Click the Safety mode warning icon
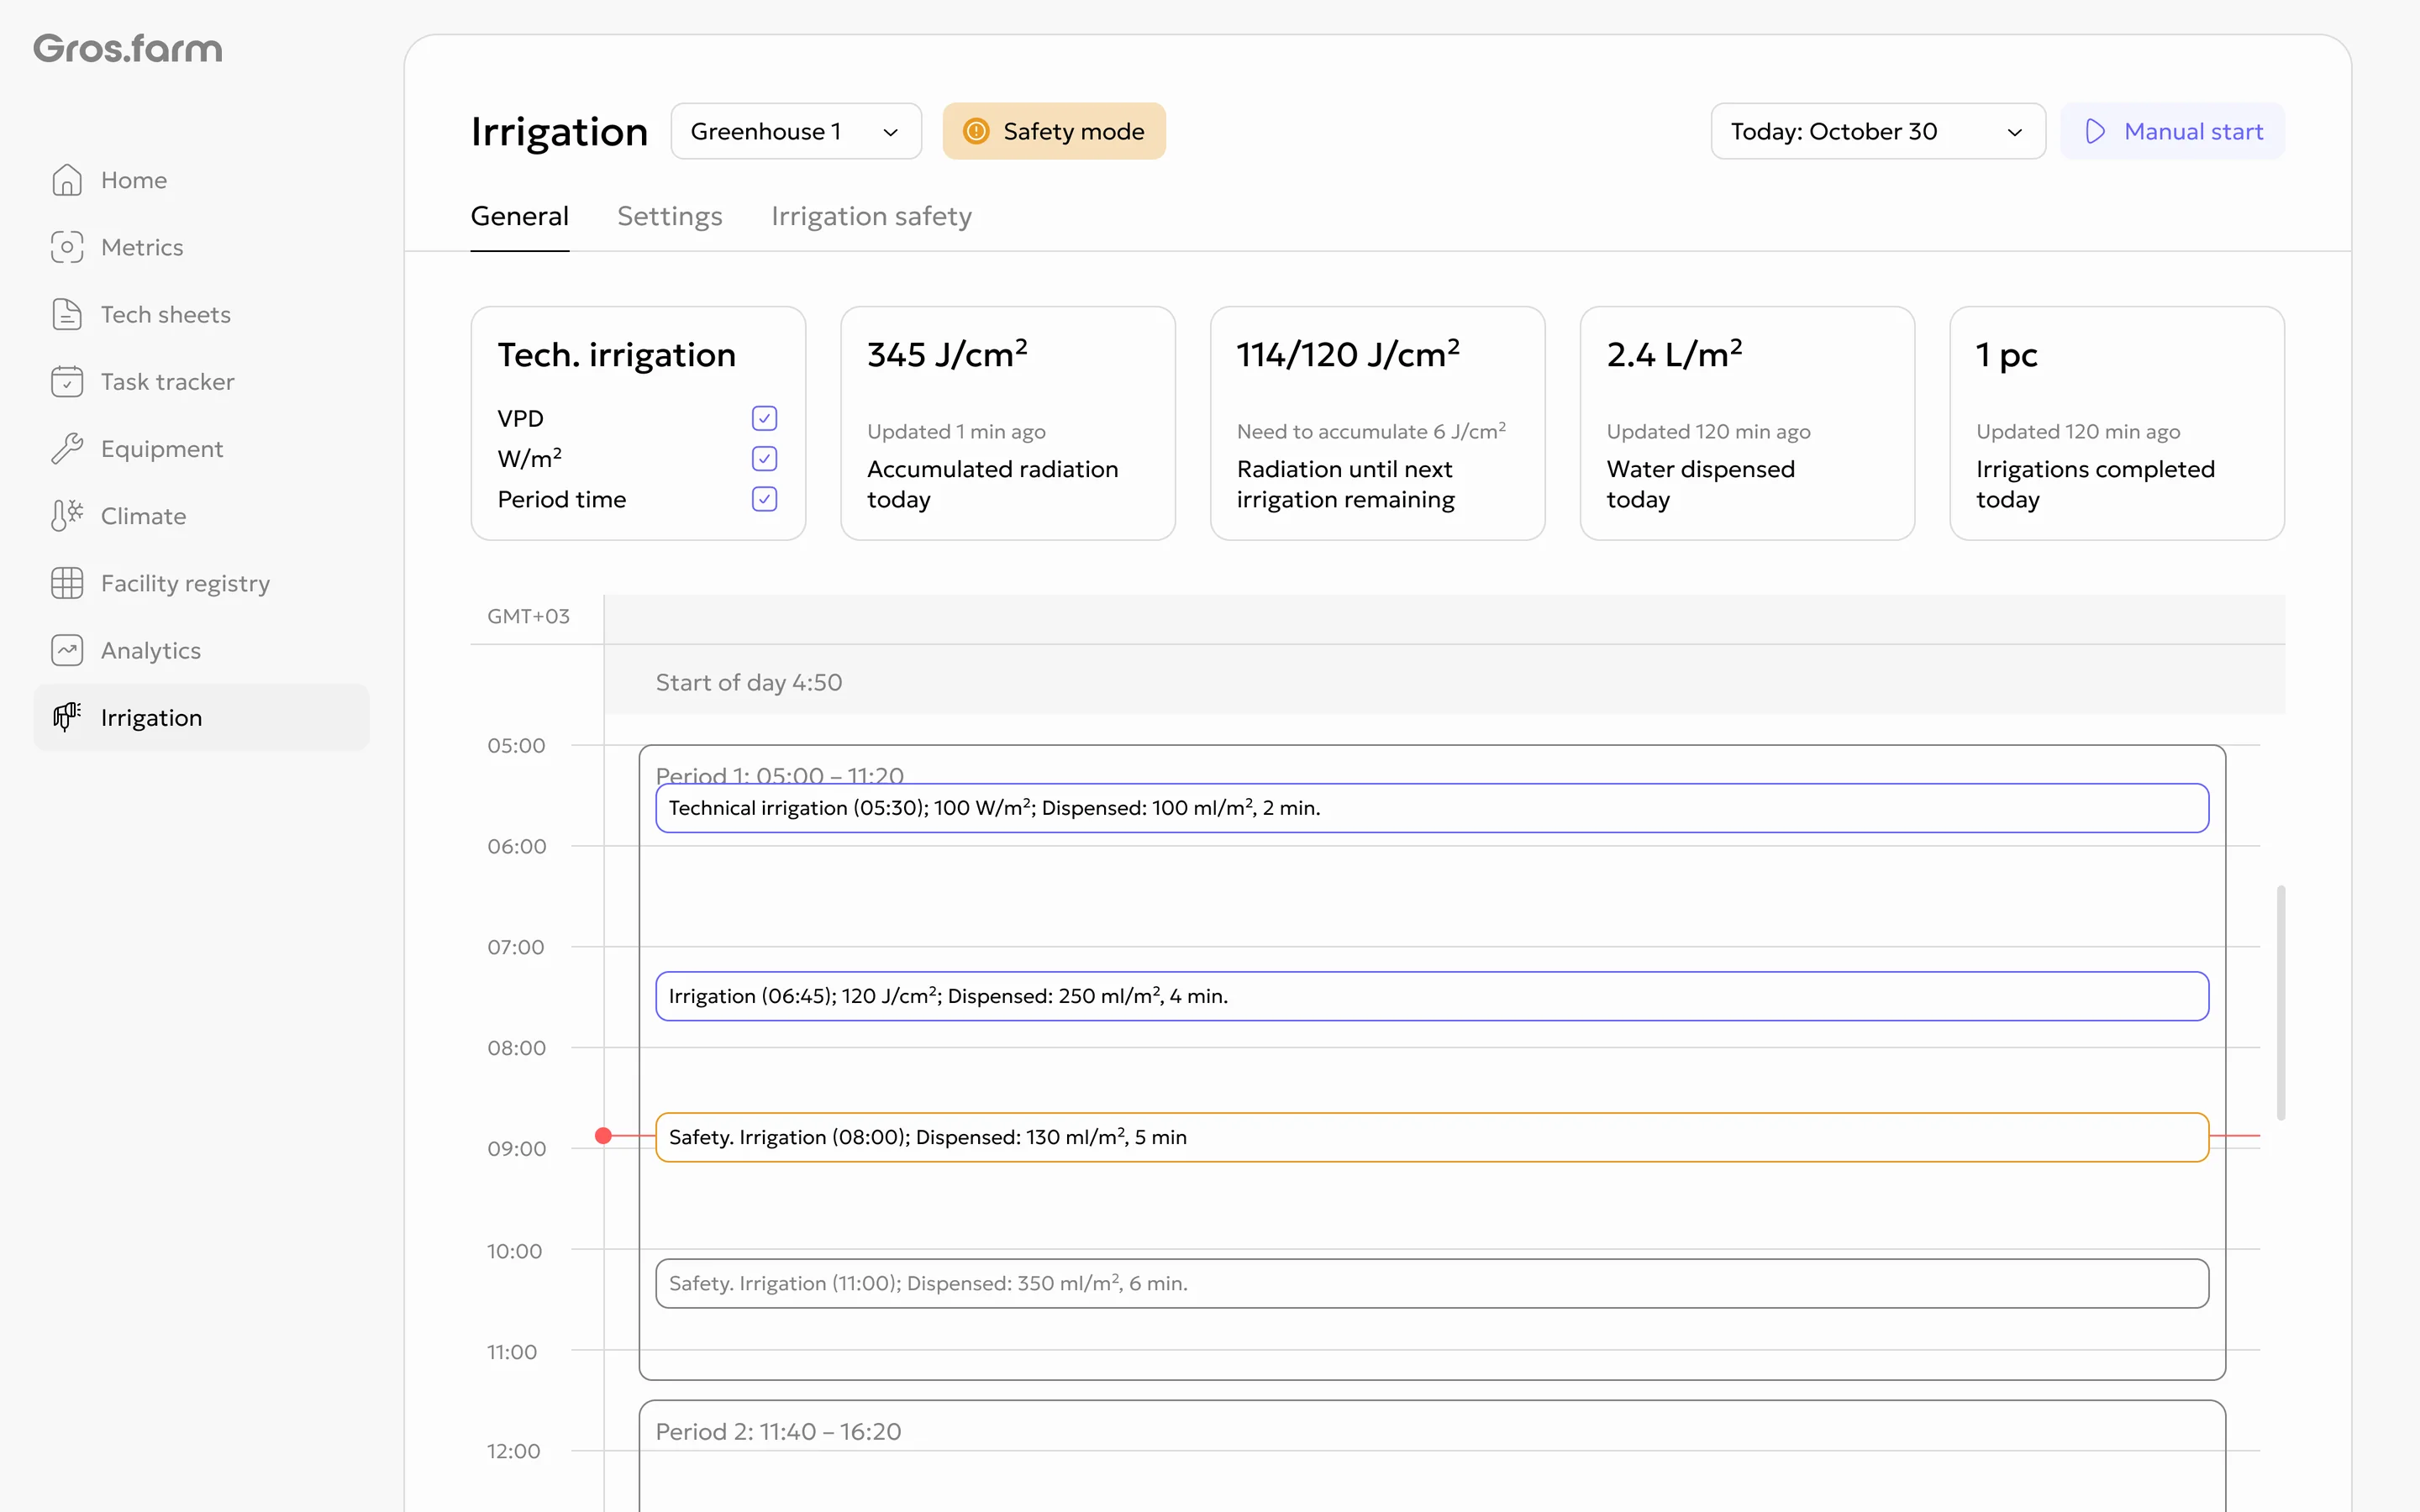 976,131
